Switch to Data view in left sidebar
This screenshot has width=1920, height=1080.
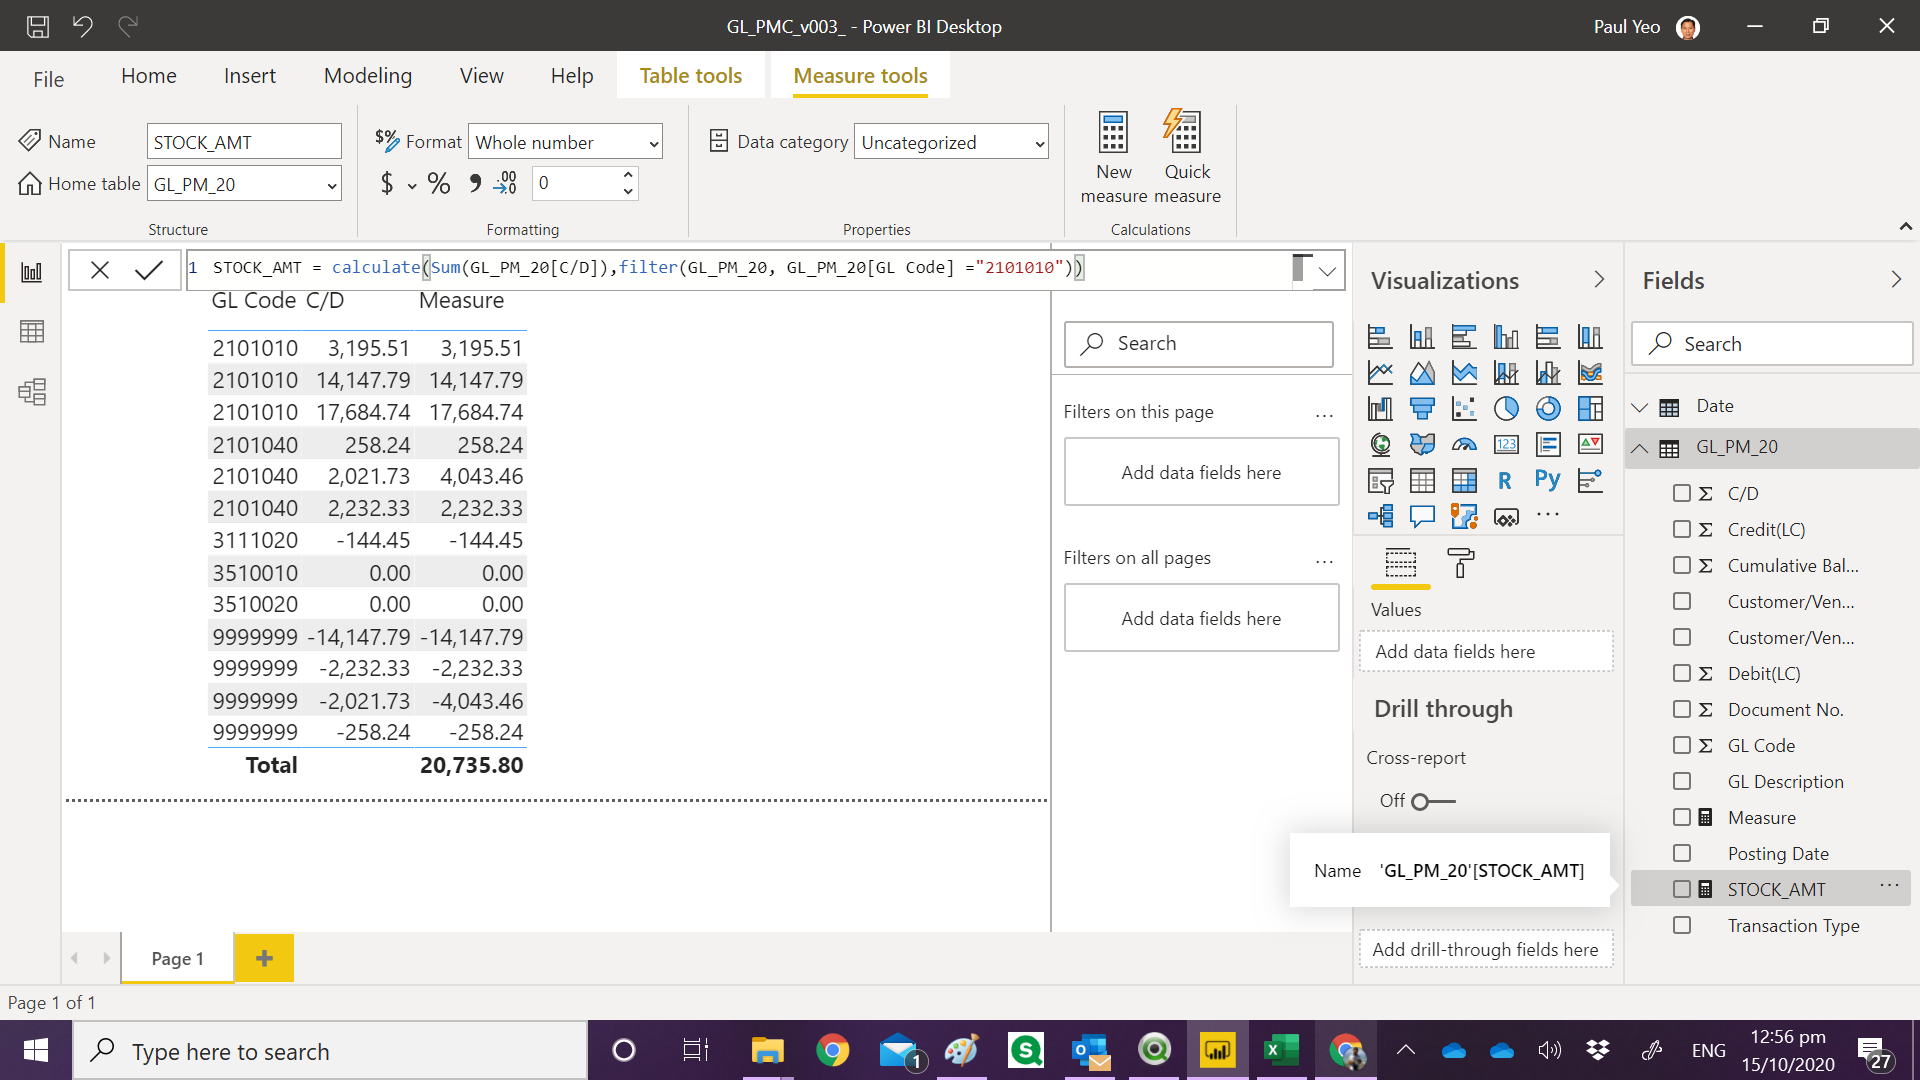pyautogui.click(x=32, y=332)
